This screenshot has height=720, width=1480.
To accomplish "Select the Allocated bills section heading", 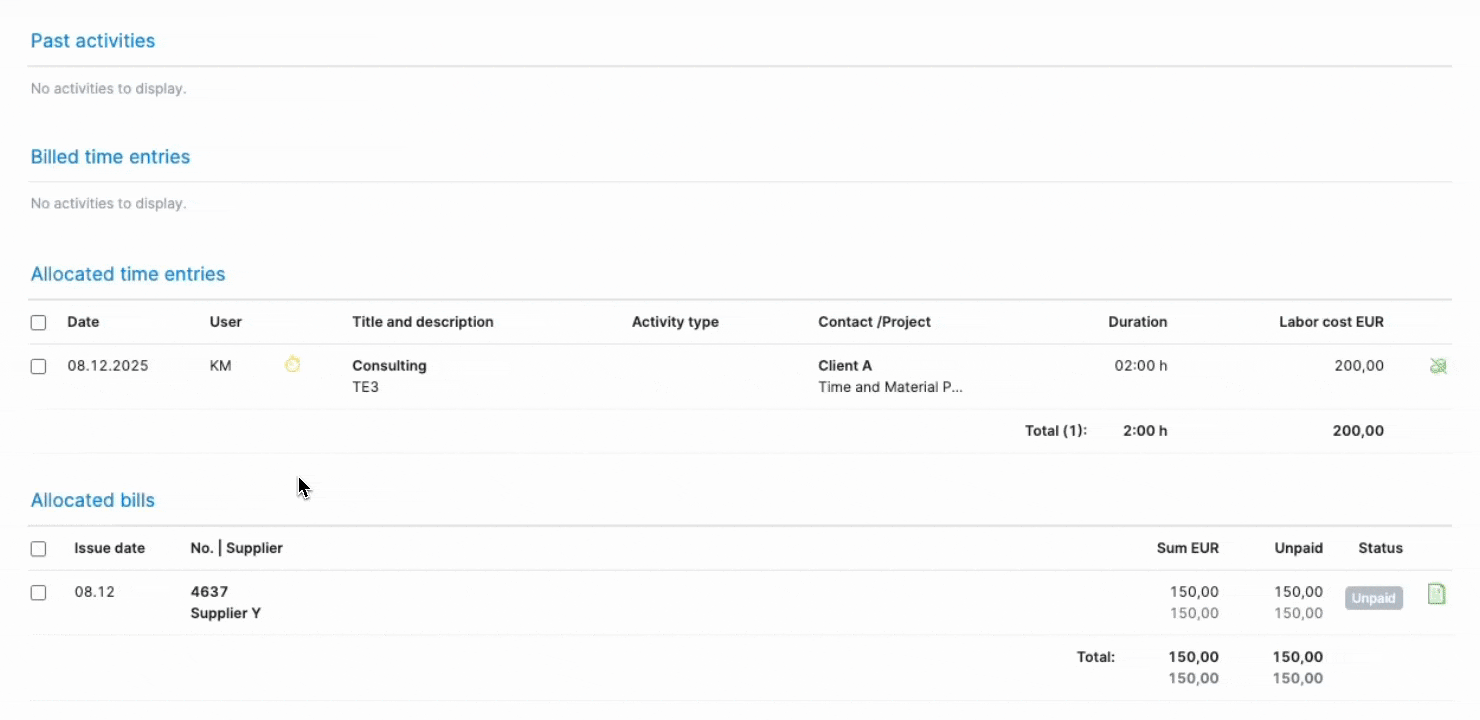I will pos(93,500).
